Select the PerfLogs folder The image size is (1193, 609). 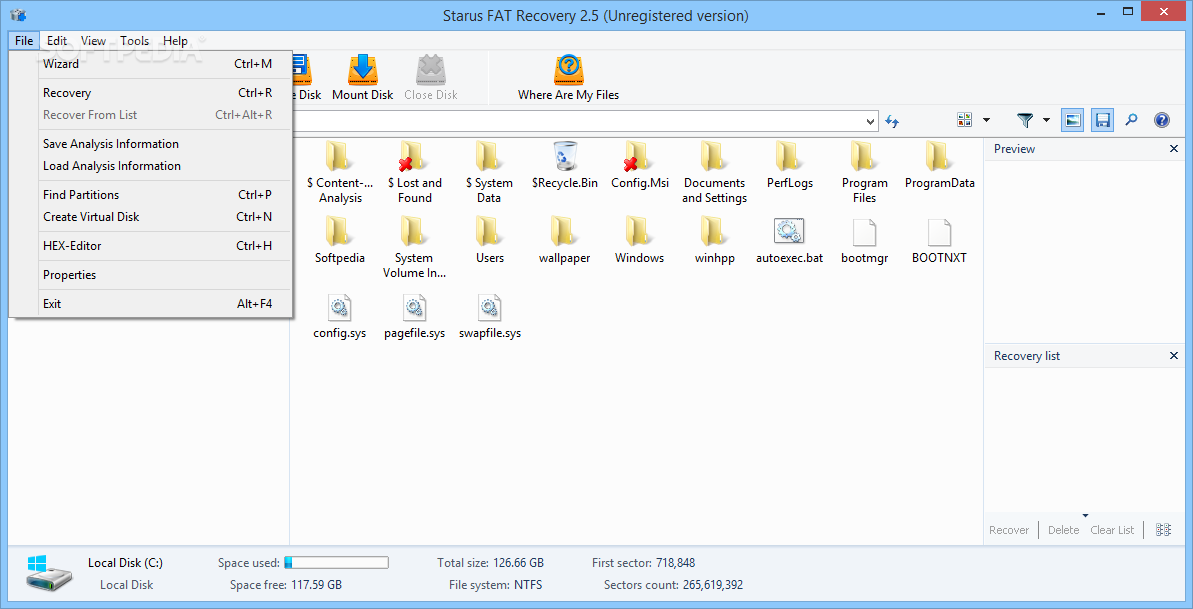(790, 165)
